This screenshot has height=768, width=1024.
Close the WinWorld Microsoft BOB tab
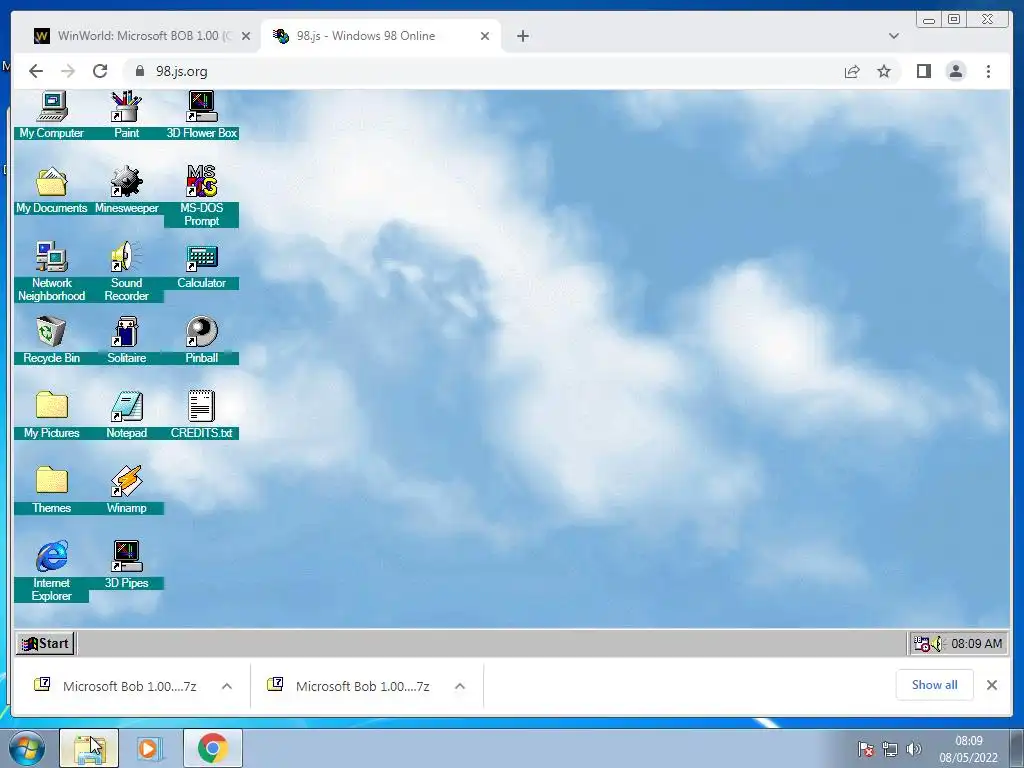[x=246, y=36]
